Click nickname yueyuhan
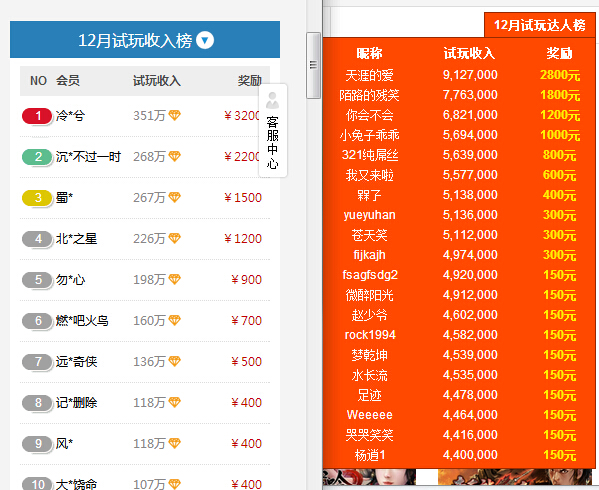 (369, 215)
